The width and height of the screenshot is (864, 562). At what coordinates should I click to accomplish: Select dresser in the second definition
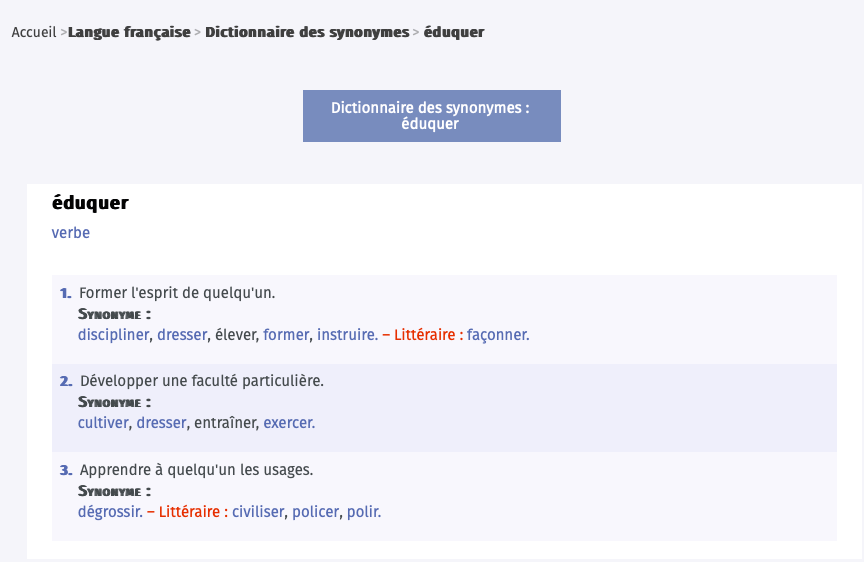[161, 423]
